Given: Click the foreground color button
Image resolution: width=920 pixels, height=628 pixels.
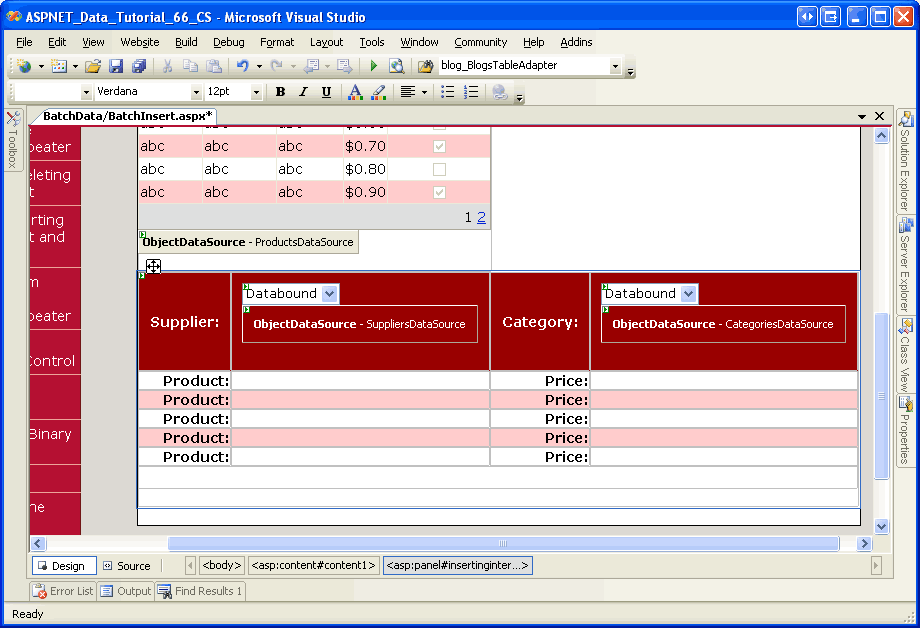Looking at the screenshot, I should tap(354, 92).
